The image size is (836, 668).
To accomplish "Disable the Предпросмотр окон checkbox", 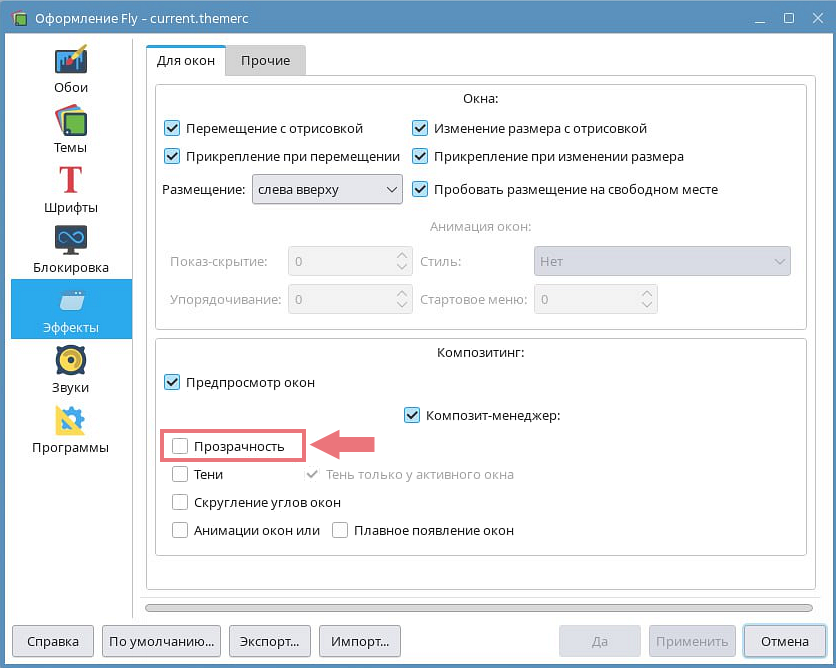I will (x=172, y=382).
